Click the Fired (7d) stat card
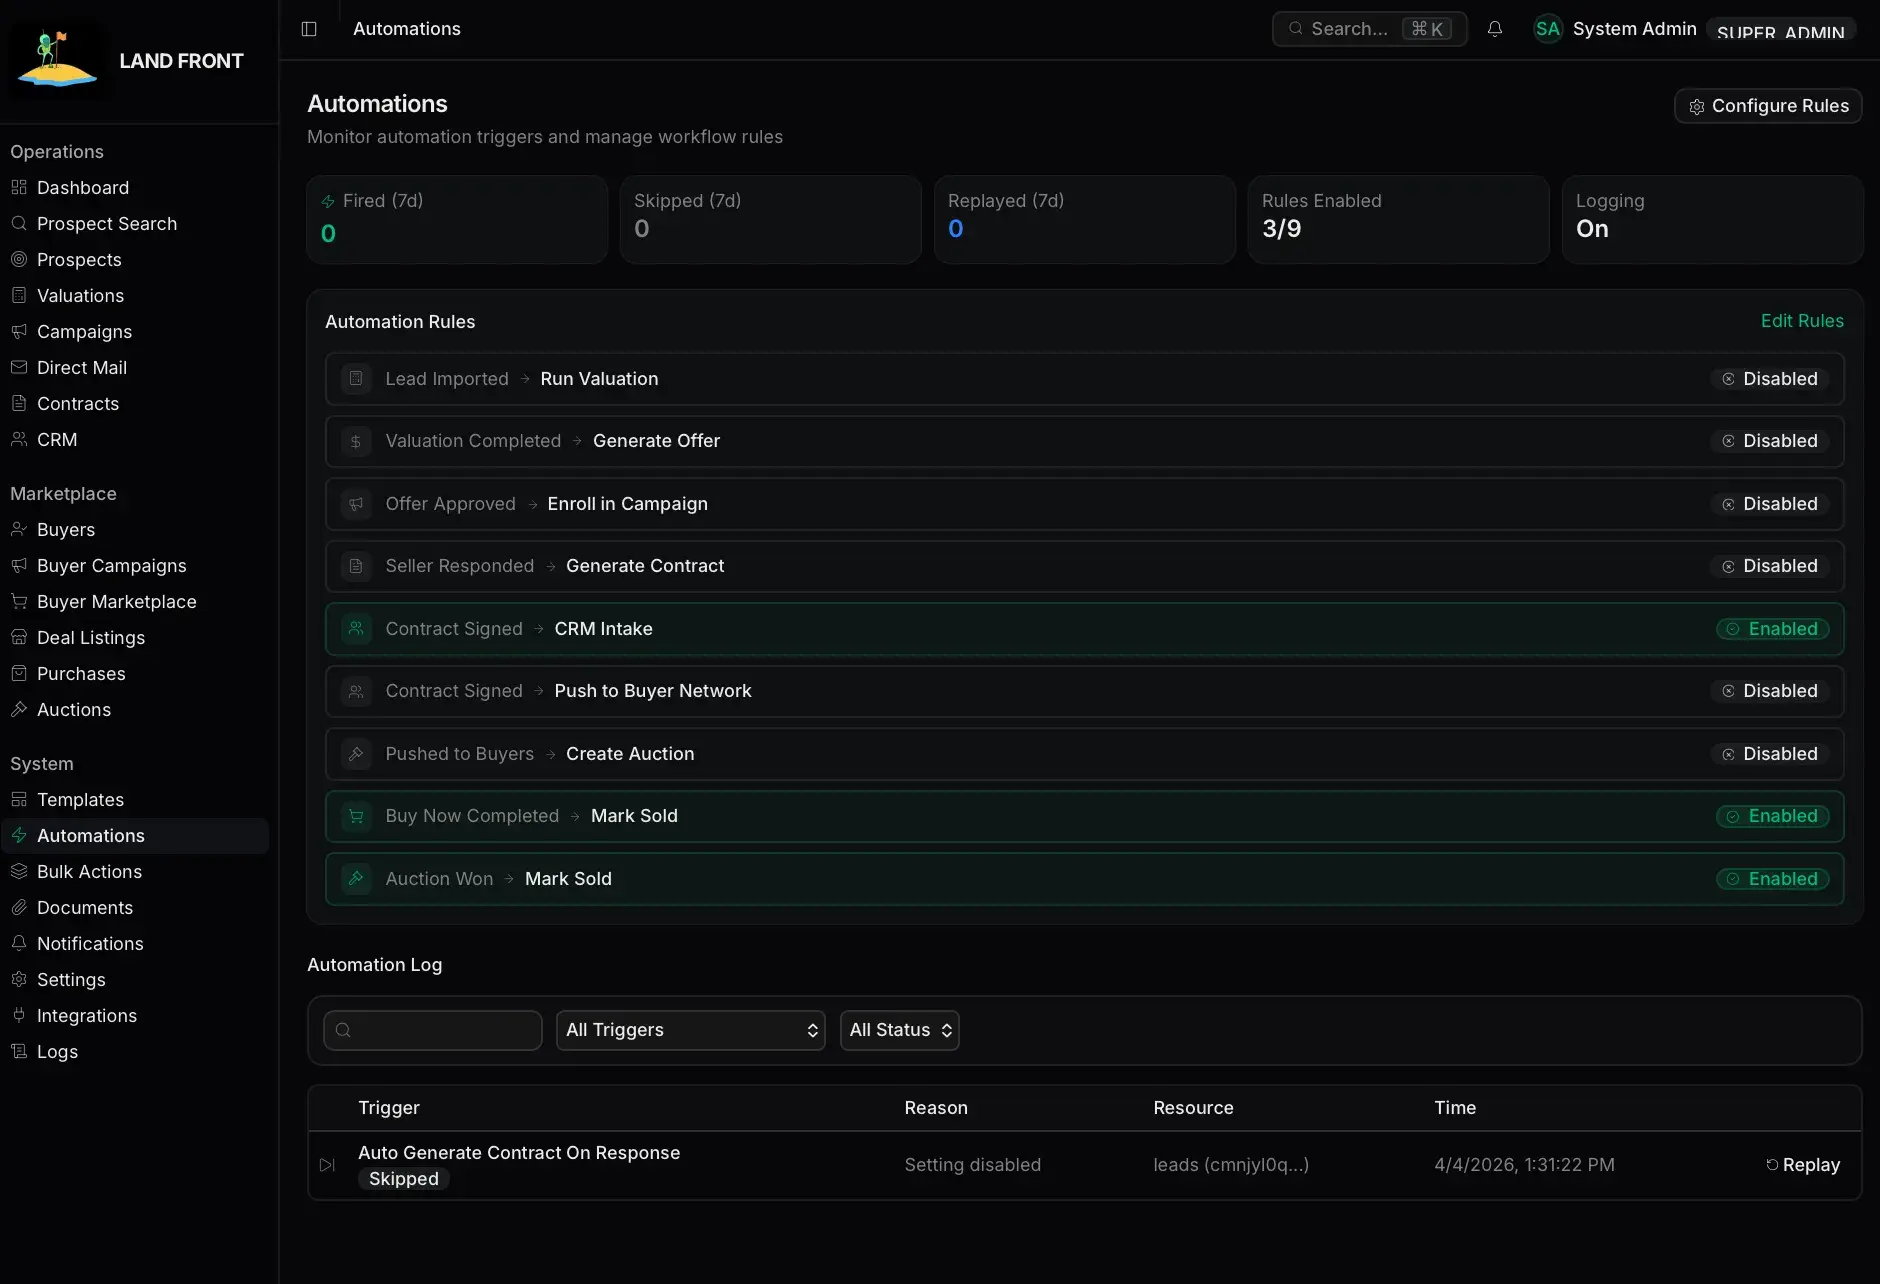The image size is (1880, 1284). point(457,220)
